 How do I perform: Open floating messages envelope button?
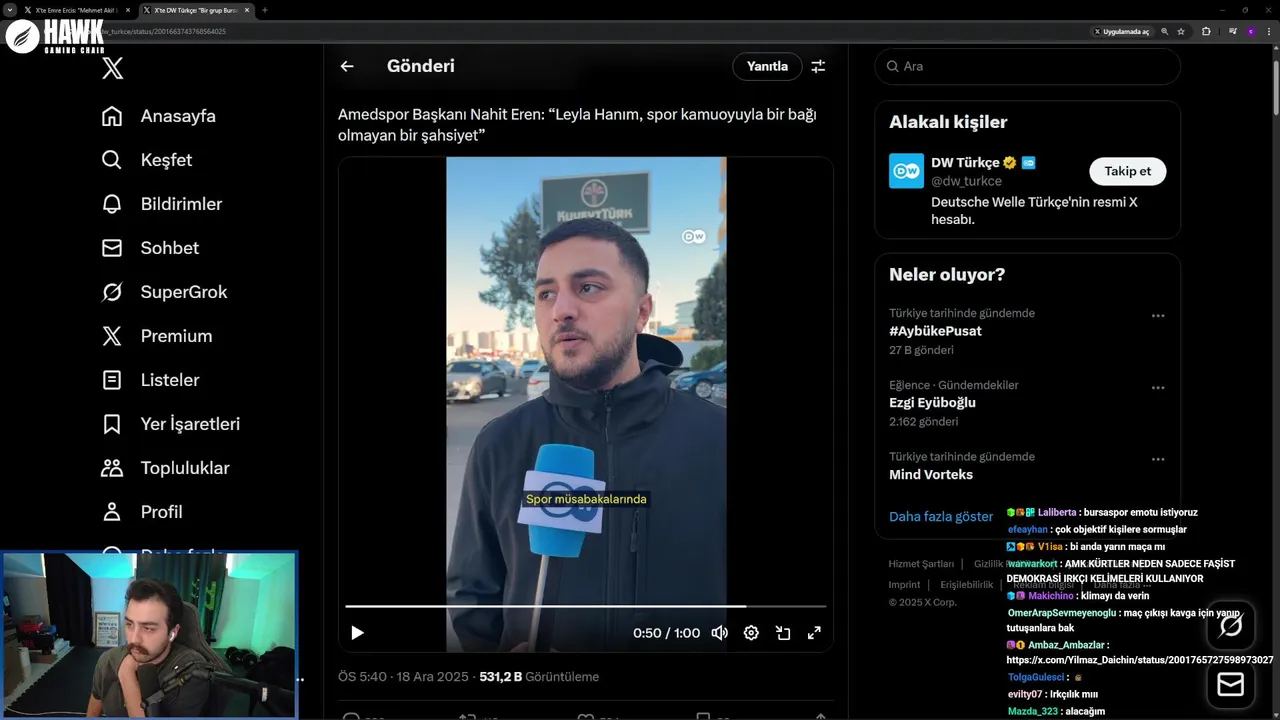(x=1231, y=685)
